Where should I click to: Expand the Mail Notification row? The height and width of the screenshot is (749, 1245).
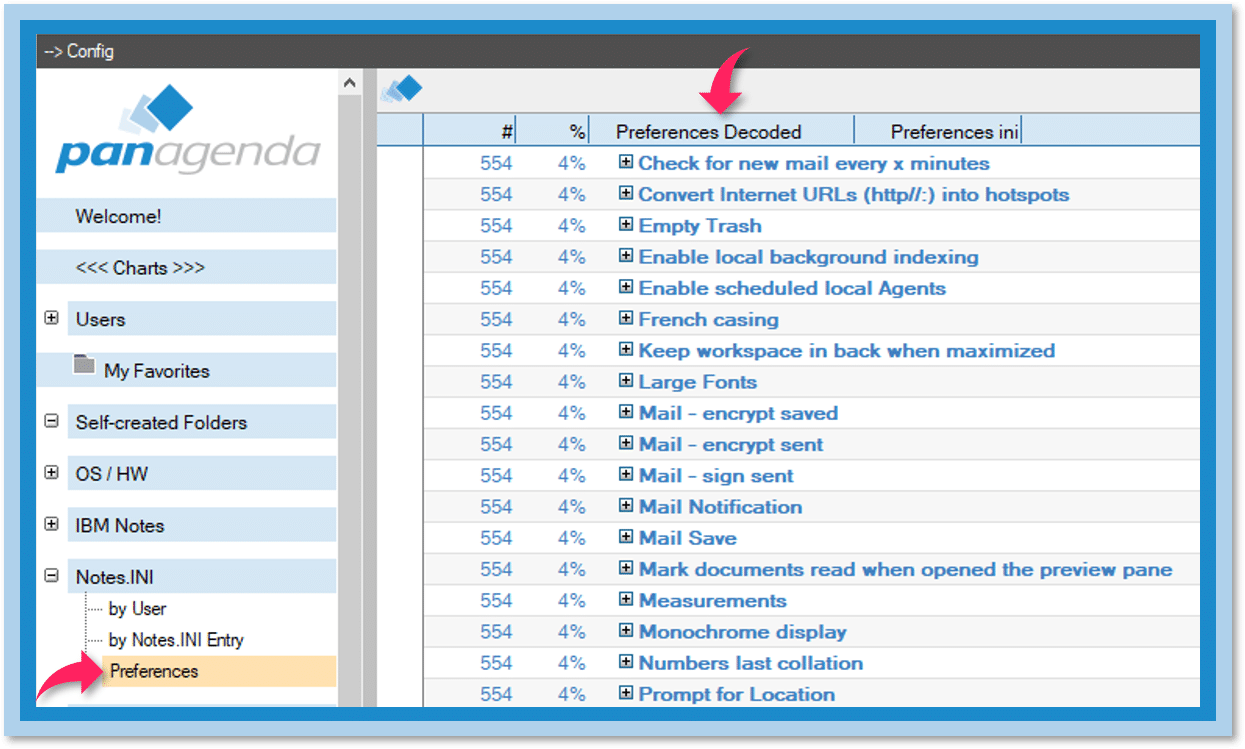coord(626,506)
